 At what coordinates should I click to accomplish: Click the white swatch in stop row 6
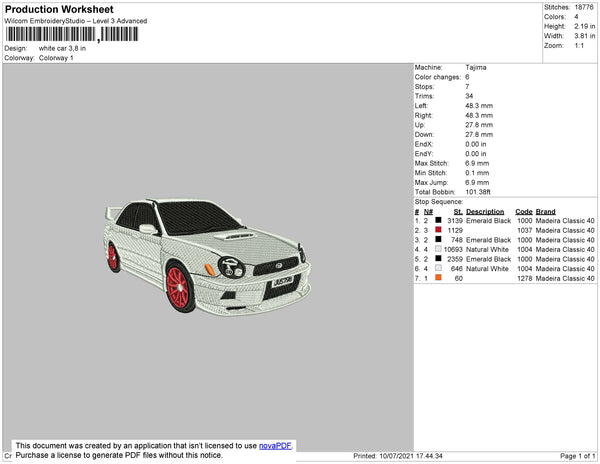(x=438, y=269)
